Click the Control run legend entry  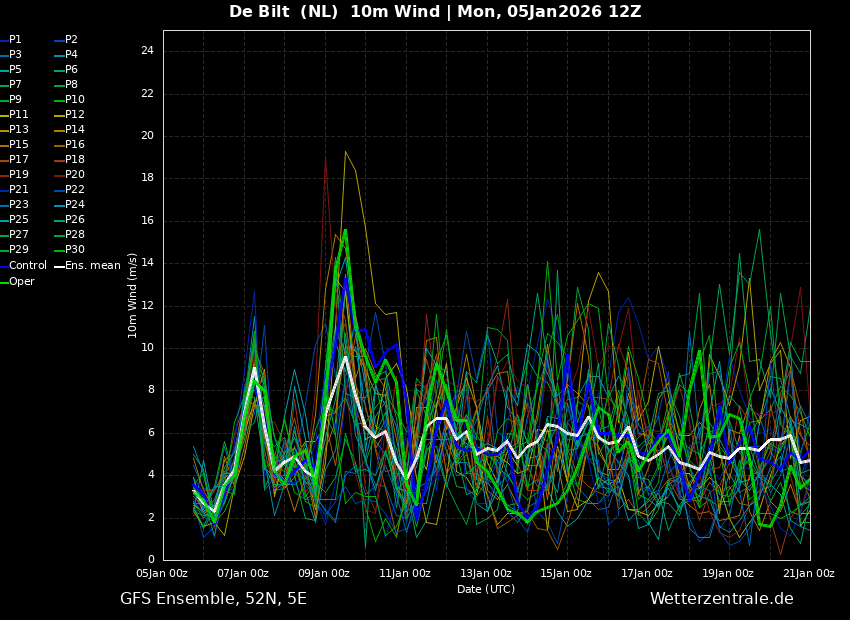pos(23,266)
